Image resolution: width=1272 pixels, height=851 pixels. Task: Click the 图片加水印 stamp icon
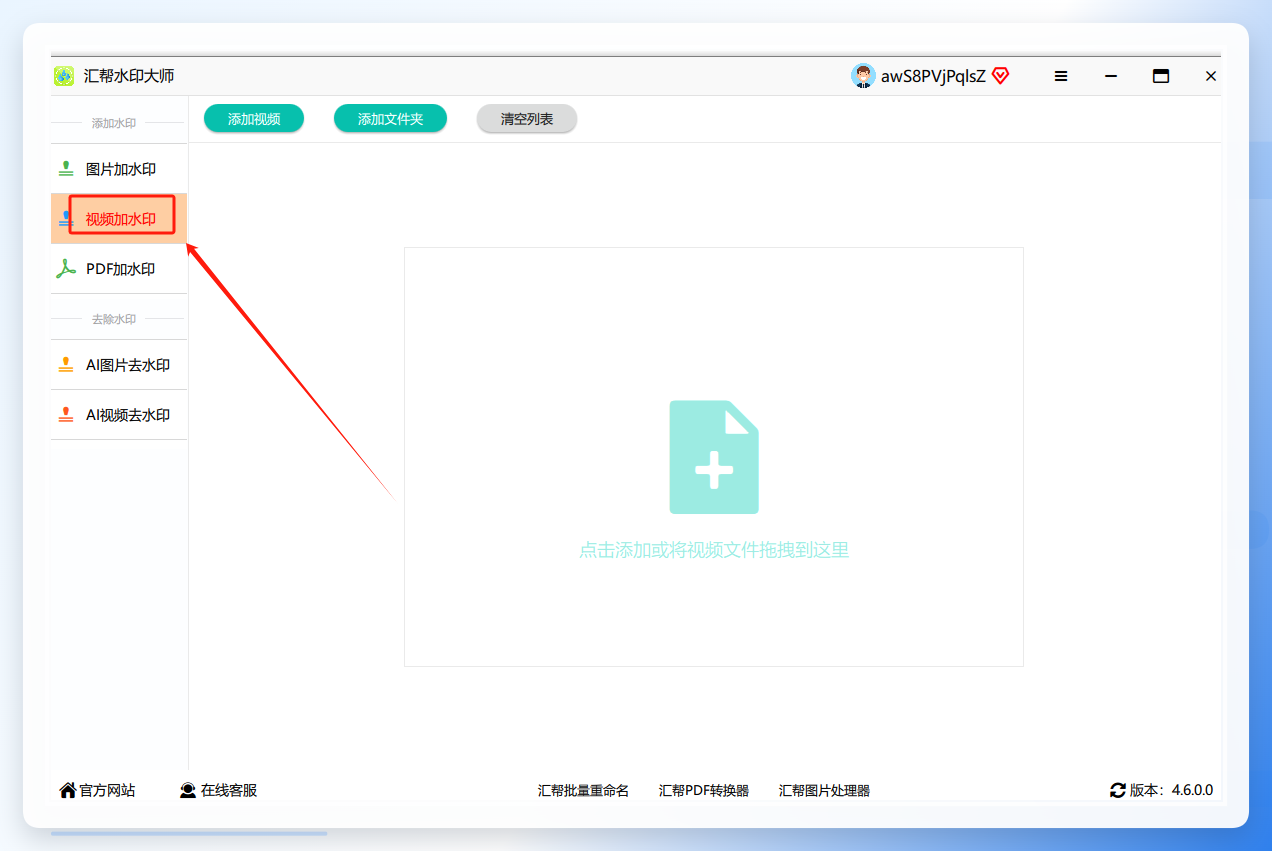[66, 169]
